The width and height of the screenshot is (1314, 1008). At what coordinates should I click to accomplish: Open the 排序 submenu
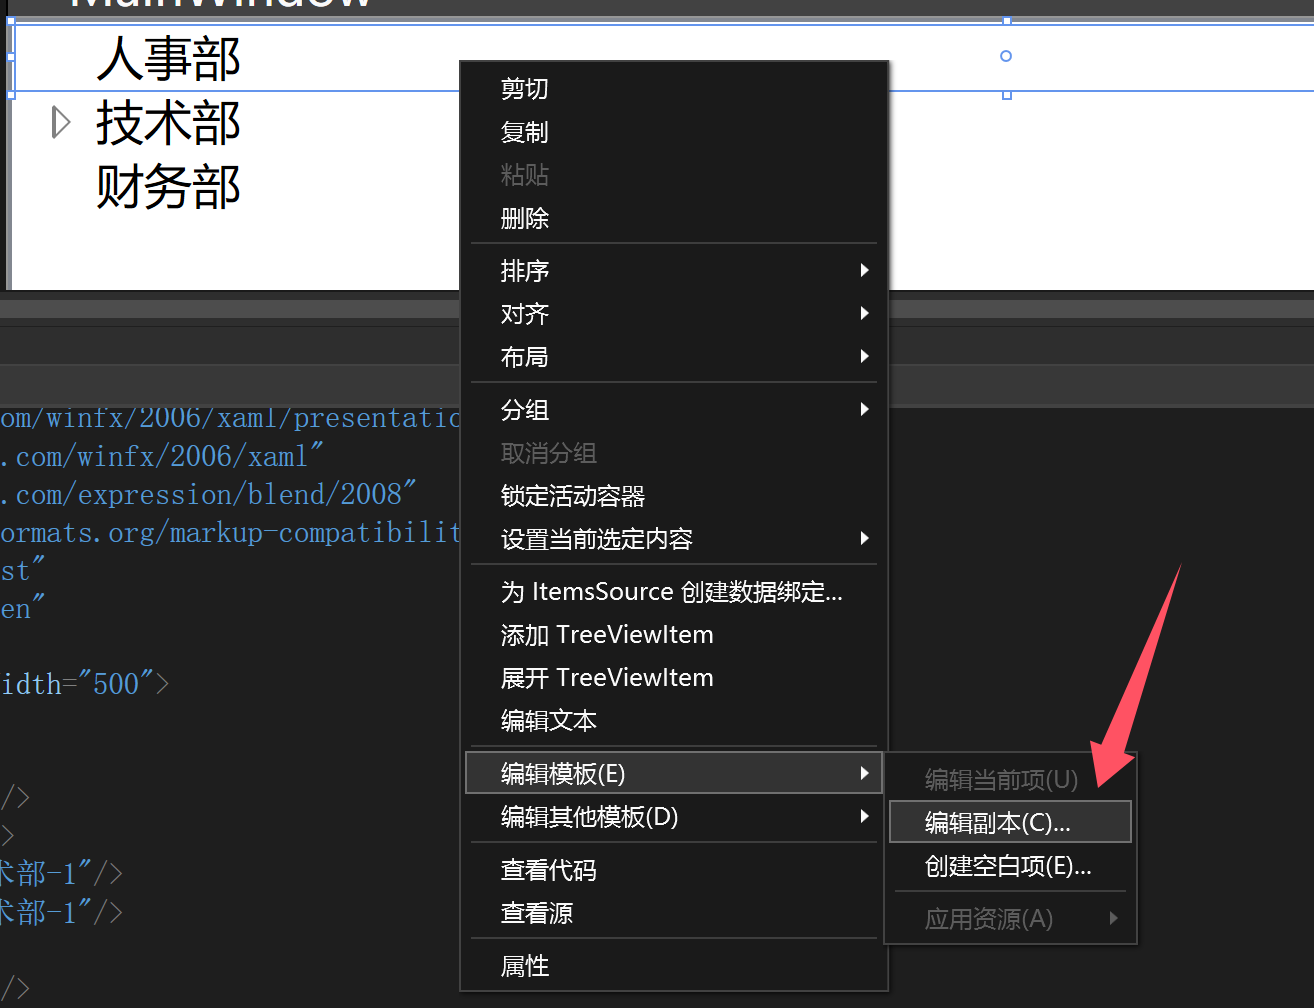[673, 271]
